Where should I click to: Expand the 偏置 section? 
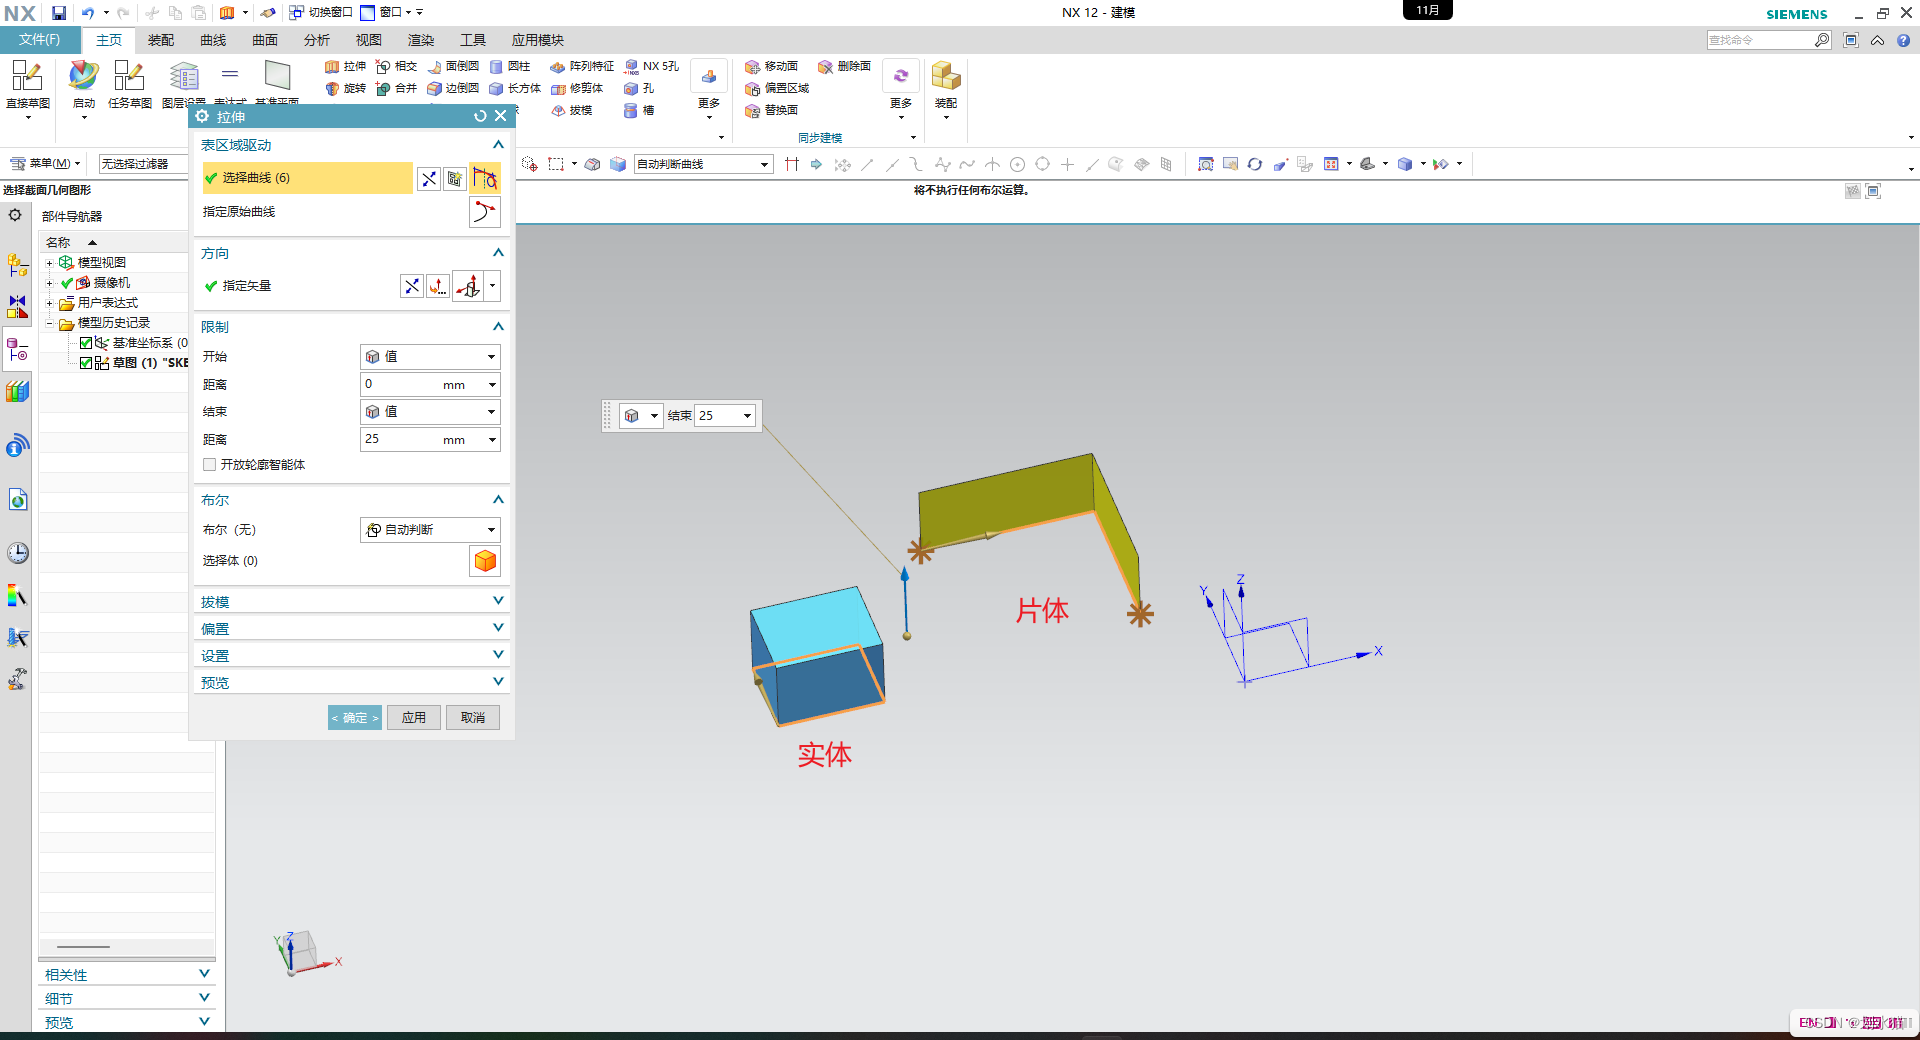[x=352, y=629]
